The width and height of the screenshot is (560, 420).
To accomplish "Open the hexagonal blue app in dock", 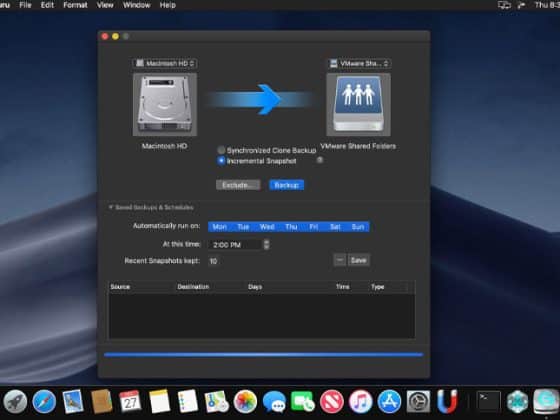I will pos(517,401).
